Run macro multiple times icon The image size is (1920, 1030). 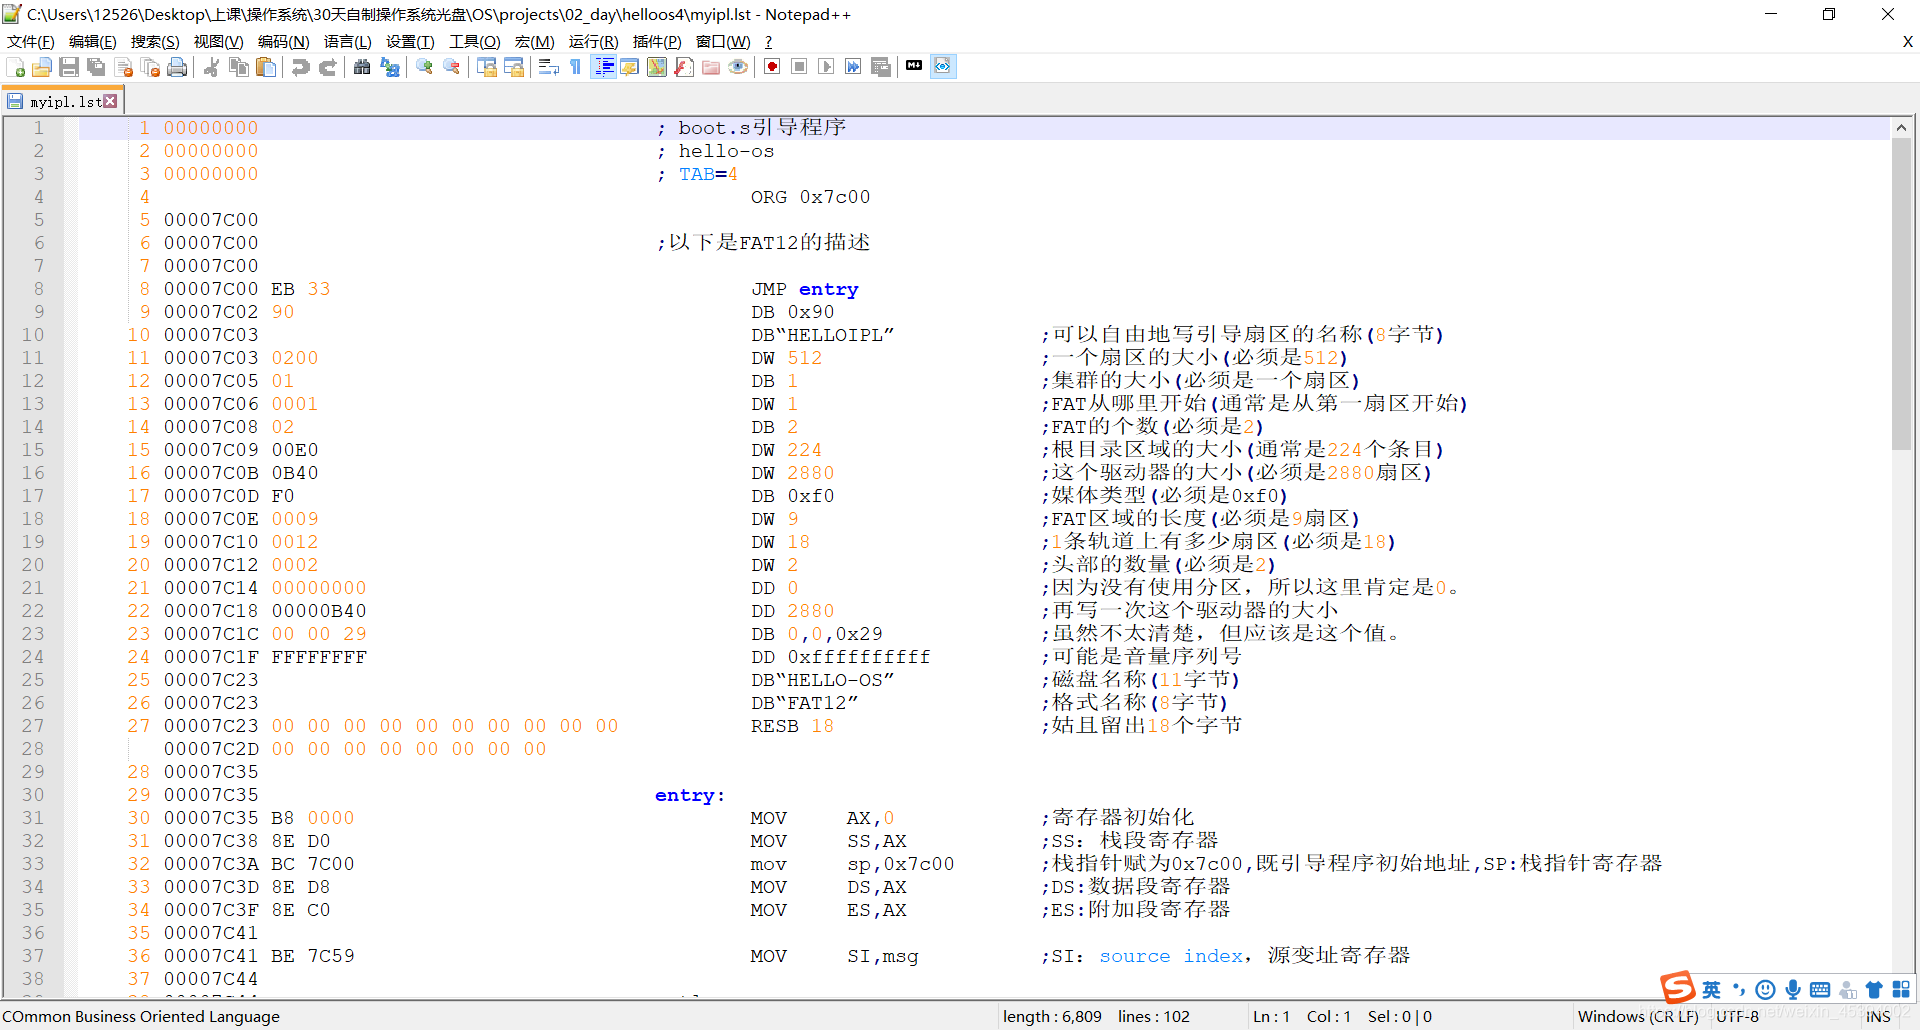click(853, 67)
